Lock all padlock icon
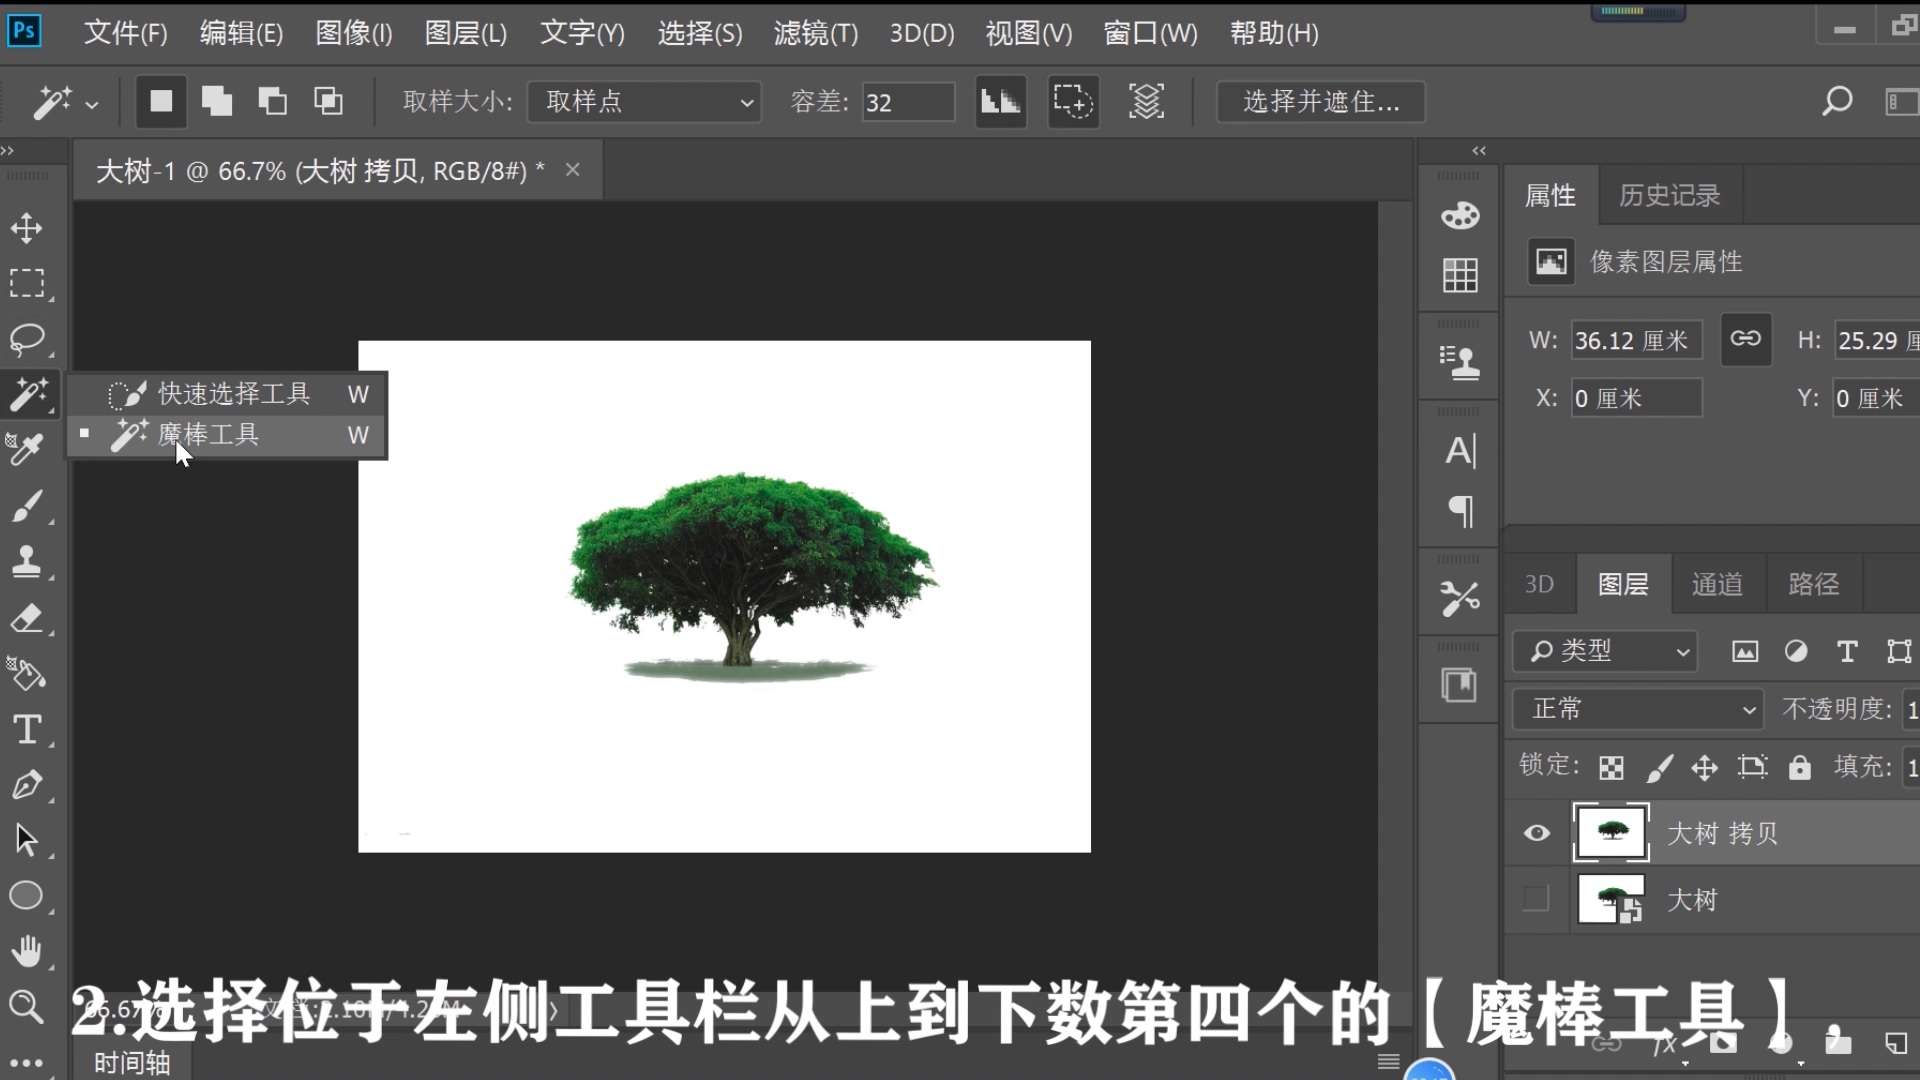The image size is (1920, 1080). (1800, 768)
